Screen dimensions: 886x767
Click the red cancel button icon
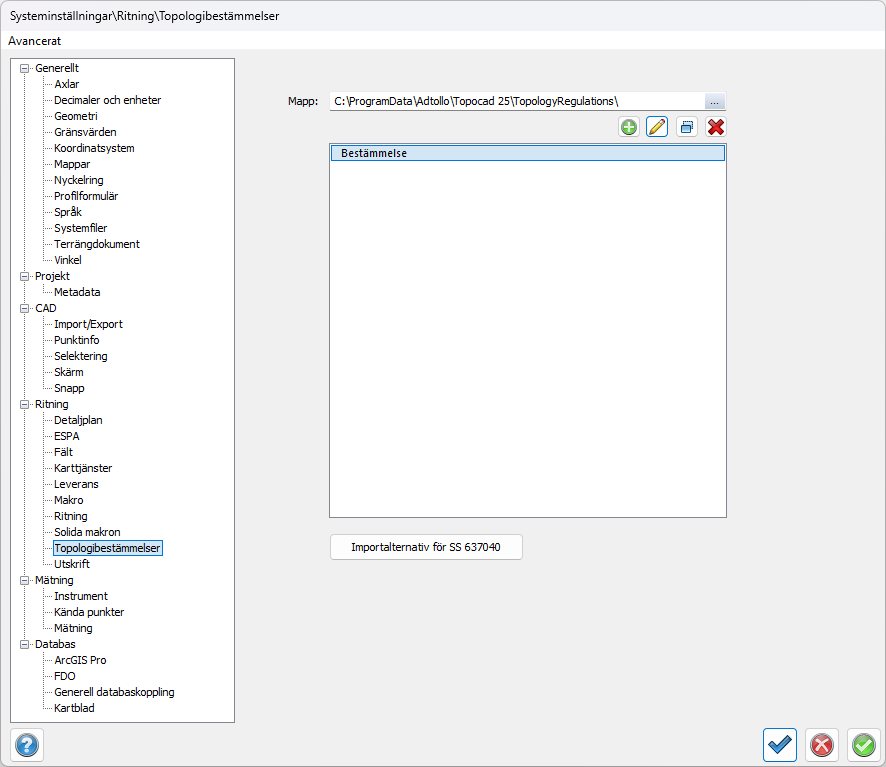click(822, 745)
